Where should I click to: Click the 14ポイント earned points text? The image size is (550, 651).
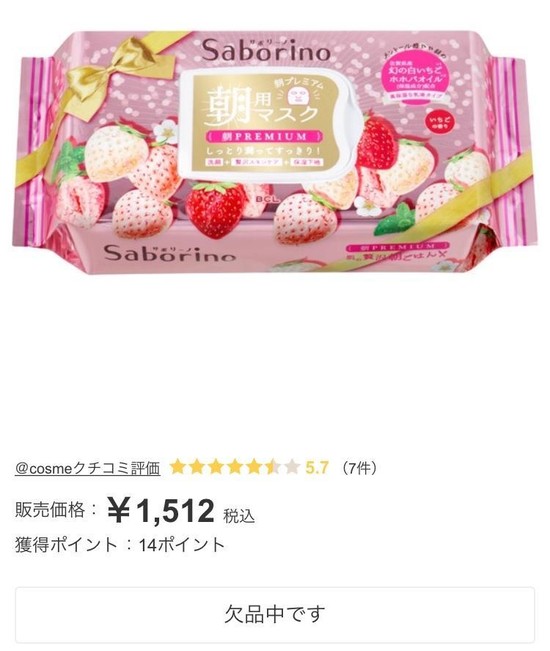point(182,545)
